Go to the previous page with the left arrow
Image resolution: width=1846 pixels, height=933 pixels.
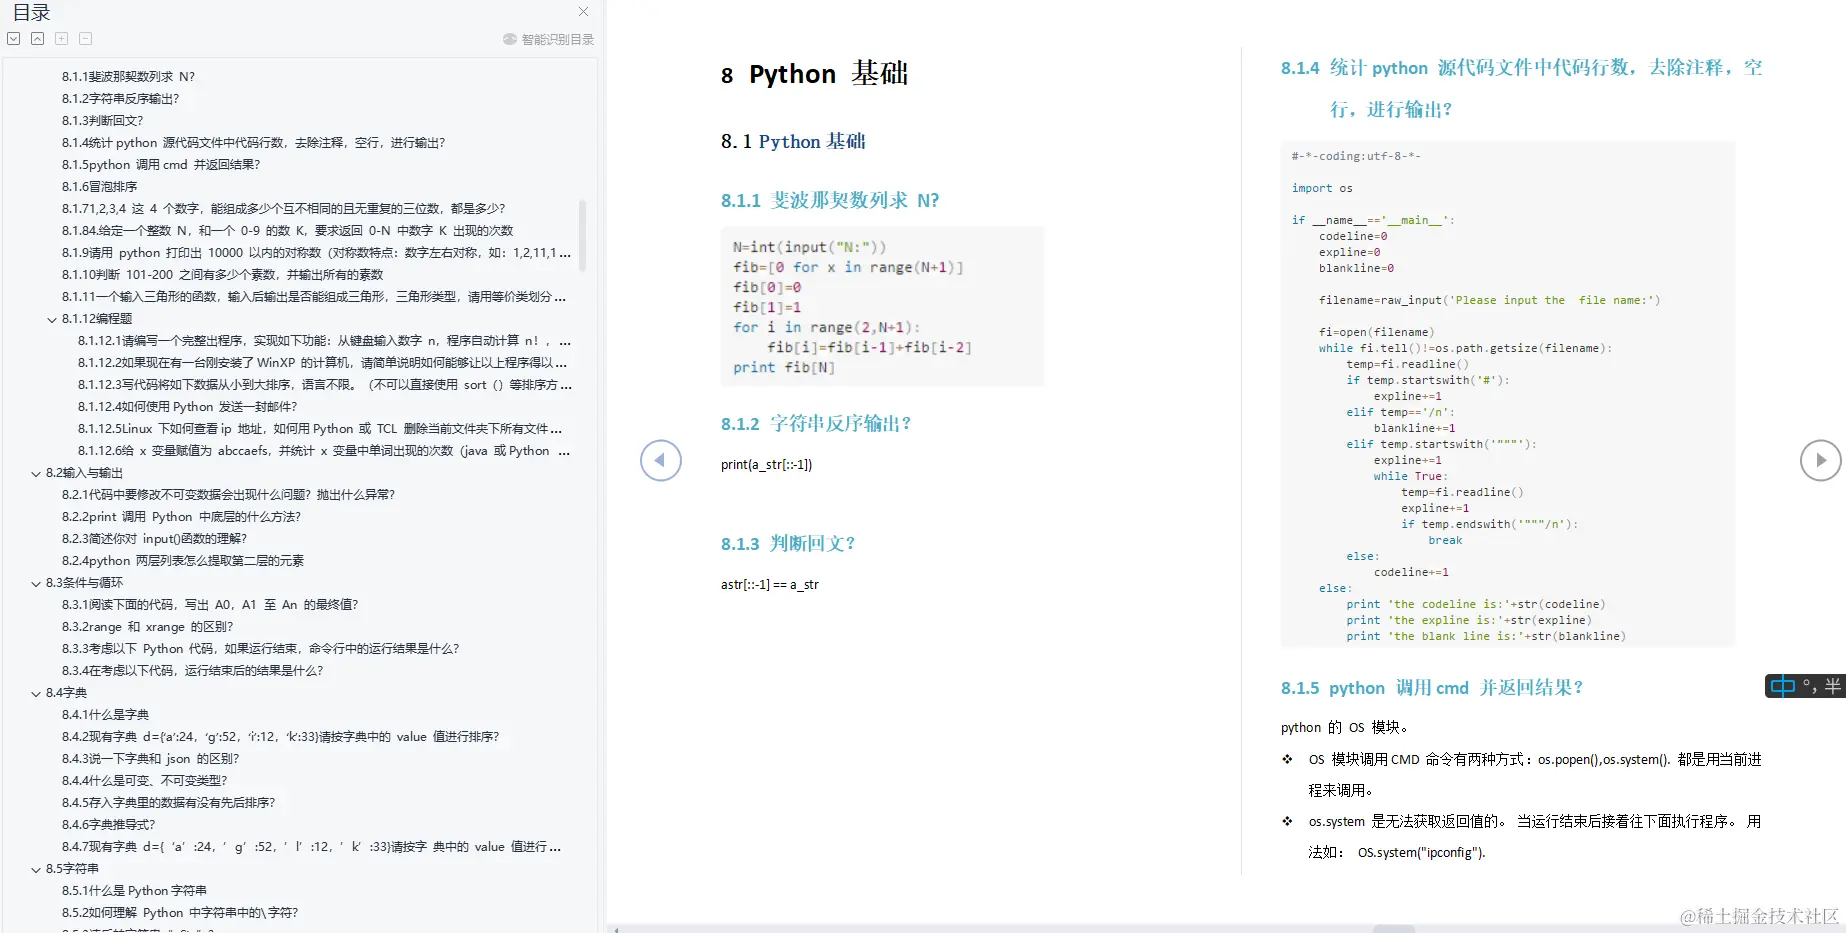tap(661, 460)
